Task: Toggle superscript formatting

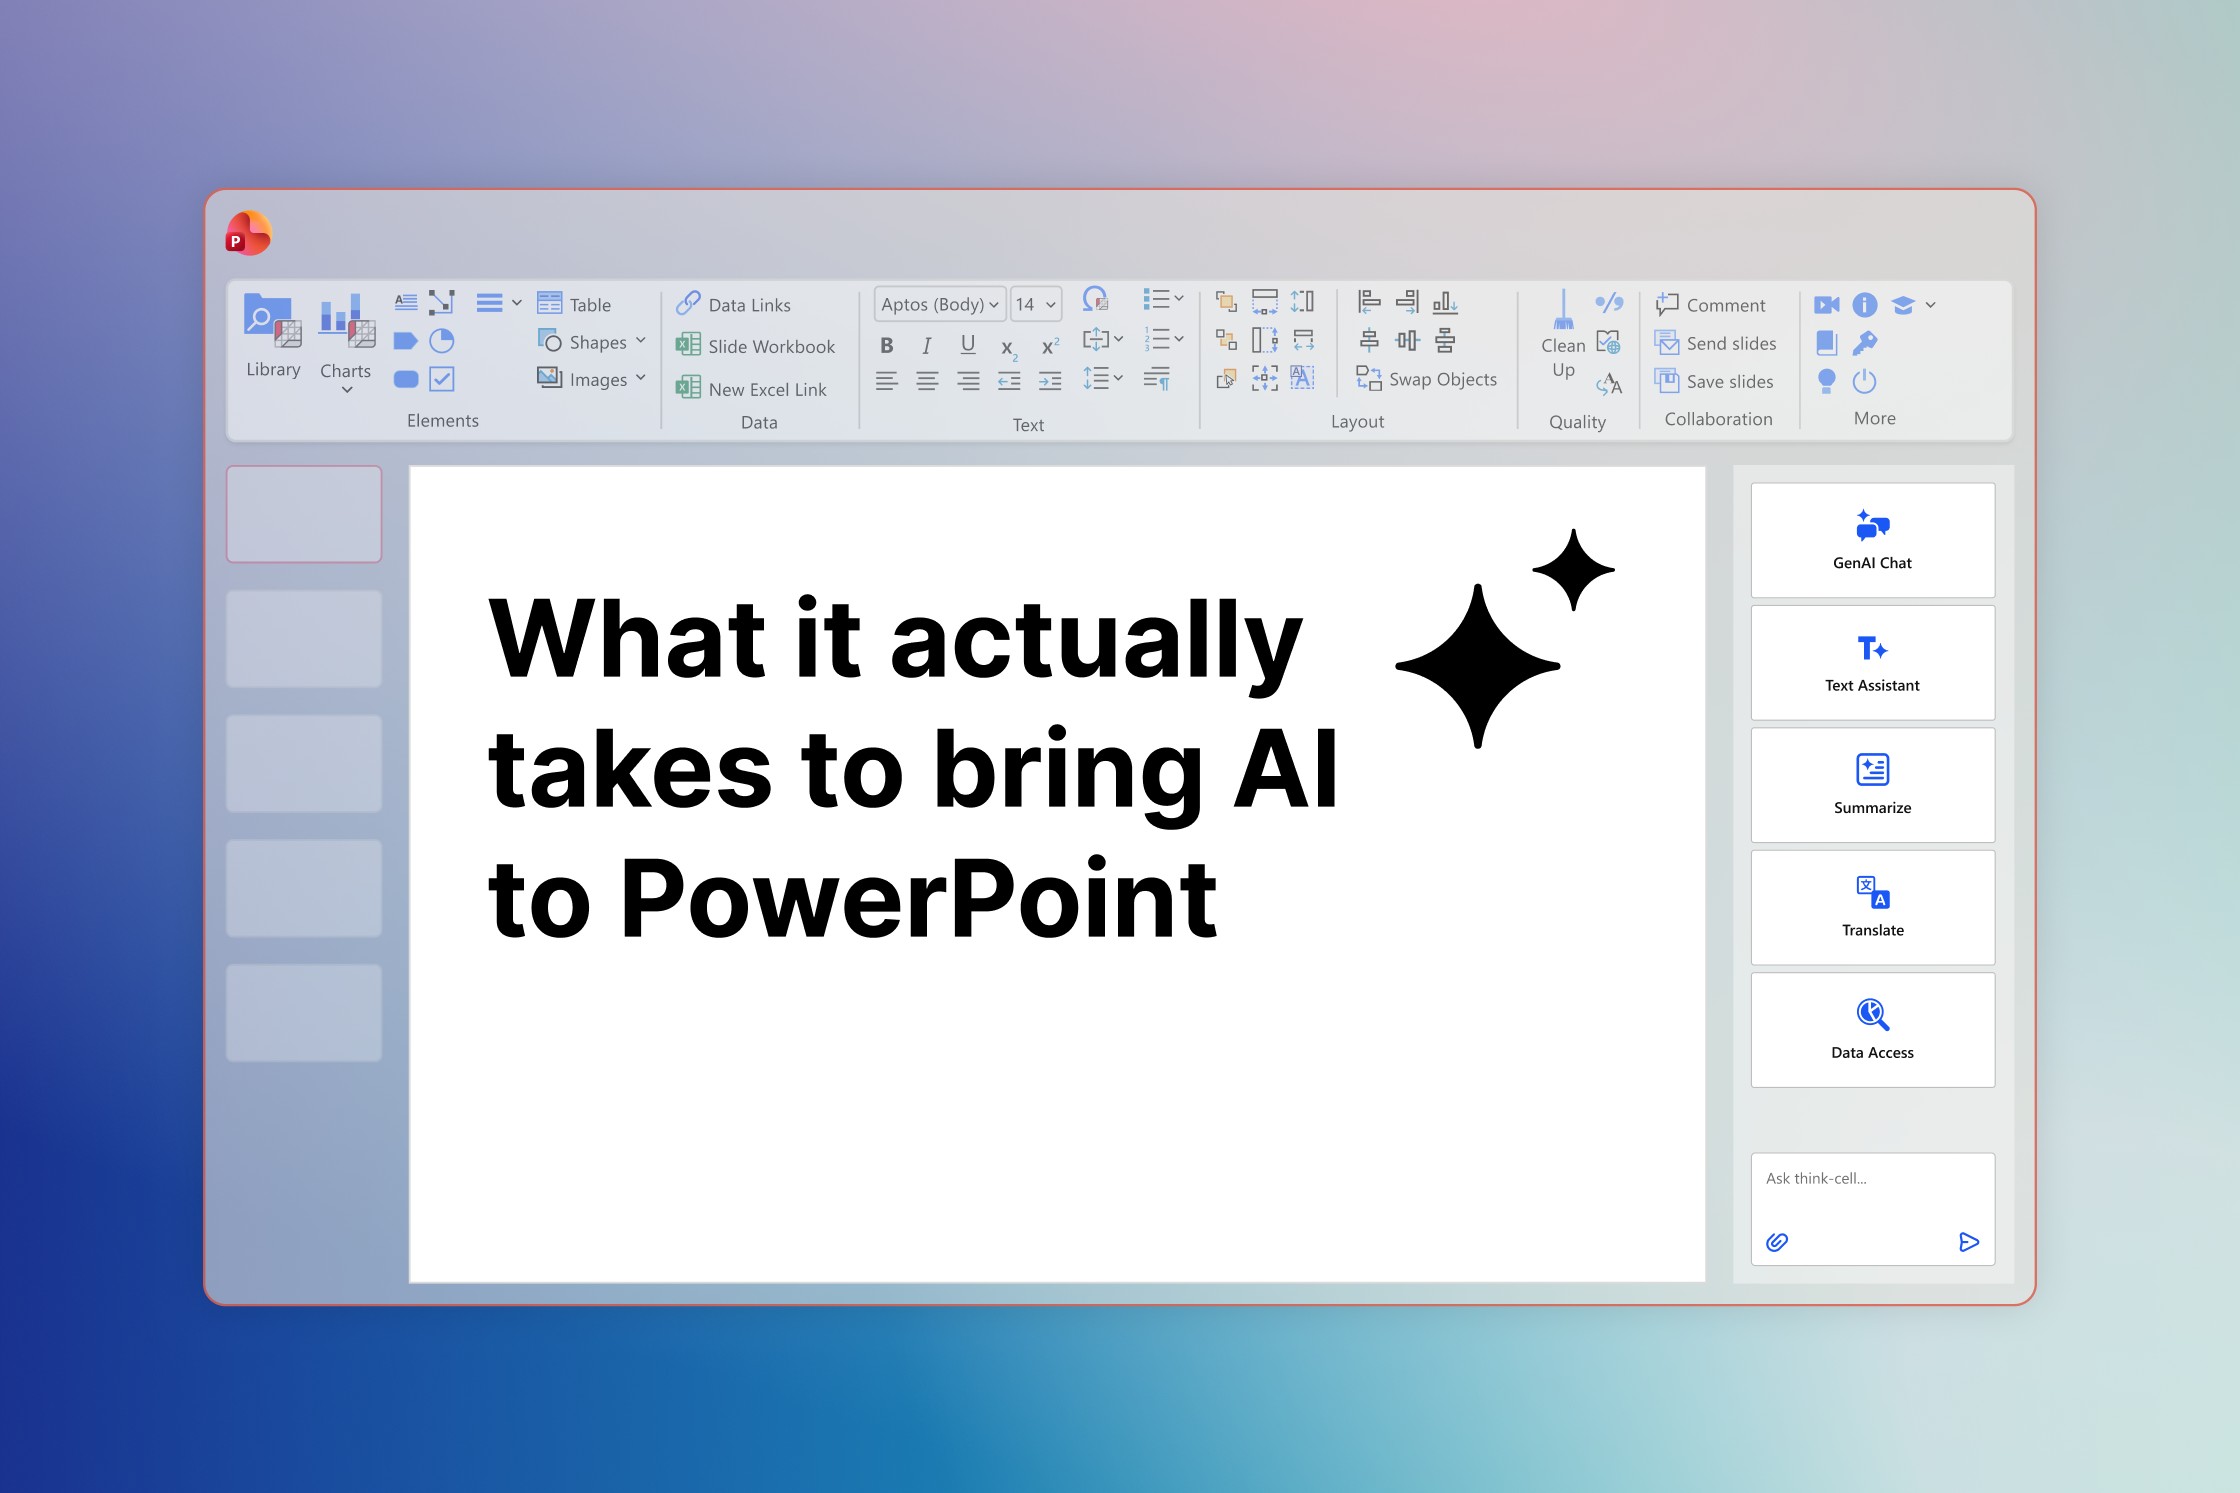Action: coord(1050,346)
